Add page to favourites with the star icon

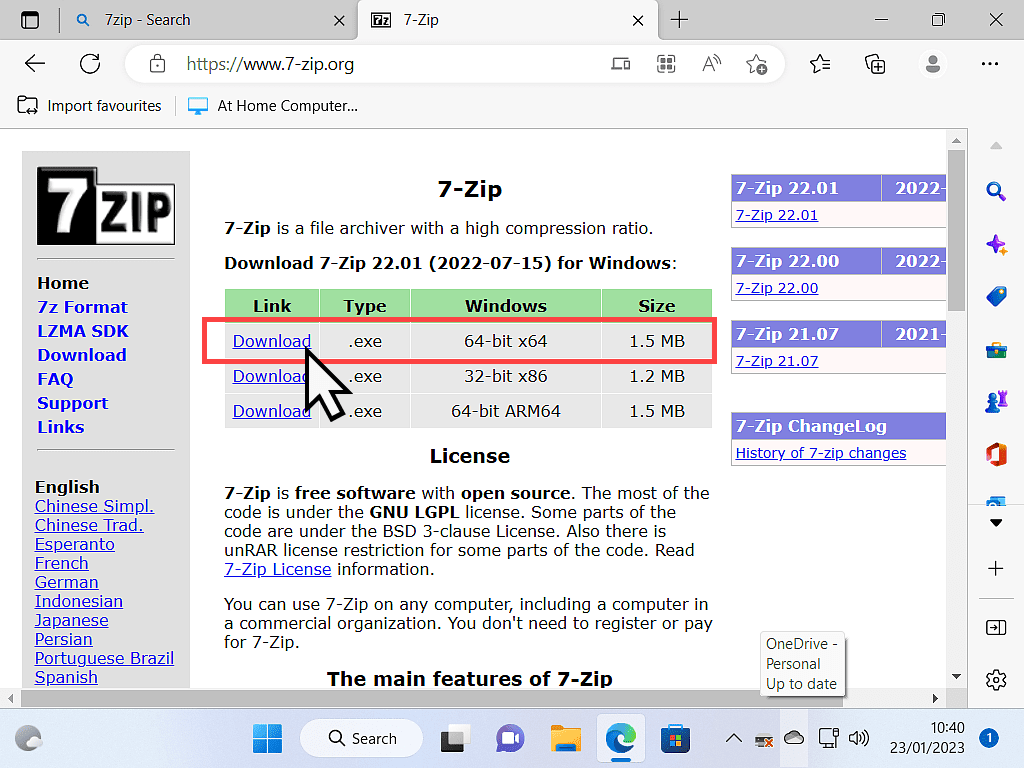click(x=757, y=64)
